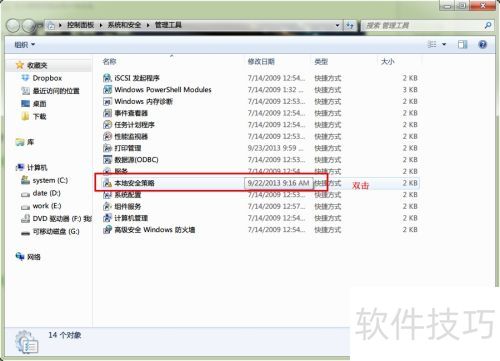Toggle the preview pane button

click(x=462, y=44)
